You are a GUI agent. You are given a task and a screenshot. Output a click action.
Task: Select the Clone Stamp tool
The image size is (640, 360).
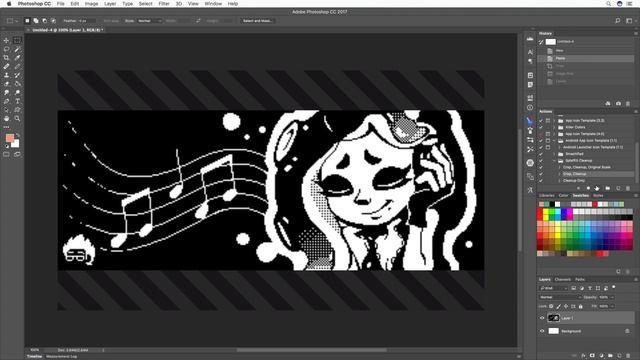click(x=6, y=75)
